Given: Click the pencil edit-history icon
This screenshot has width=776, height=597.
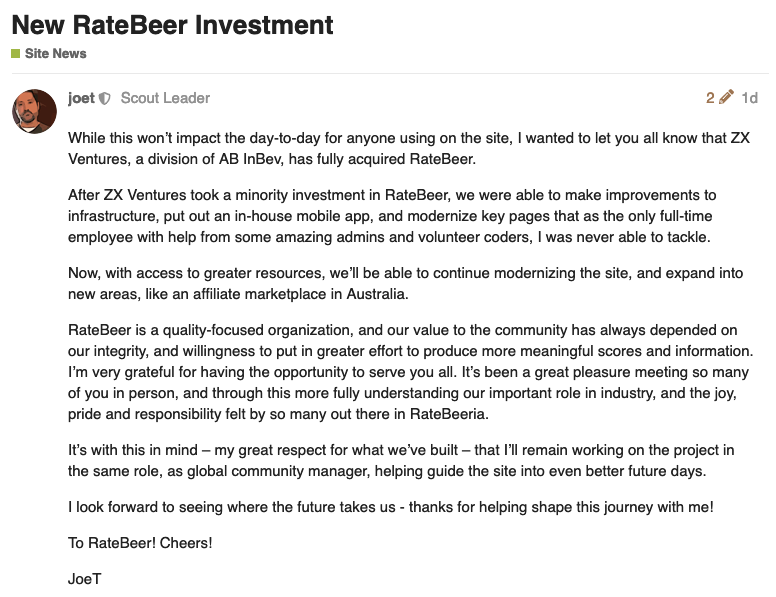Looking at the screenshot, I should [x=726, y=97].
